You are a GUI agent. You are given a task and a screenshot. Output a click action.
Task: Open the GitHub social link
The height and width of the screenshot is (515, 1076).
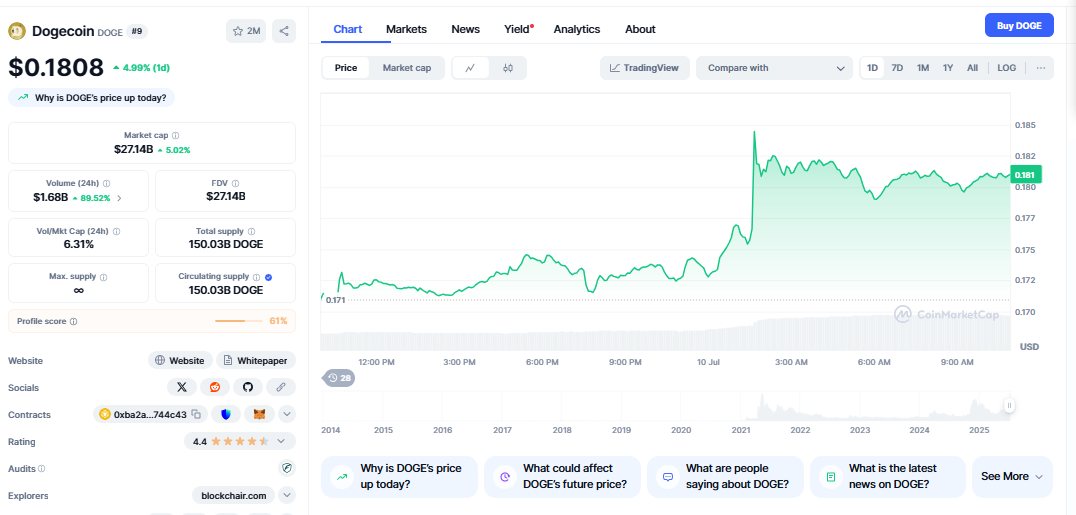pyautogui.click(x=248, y=387)
